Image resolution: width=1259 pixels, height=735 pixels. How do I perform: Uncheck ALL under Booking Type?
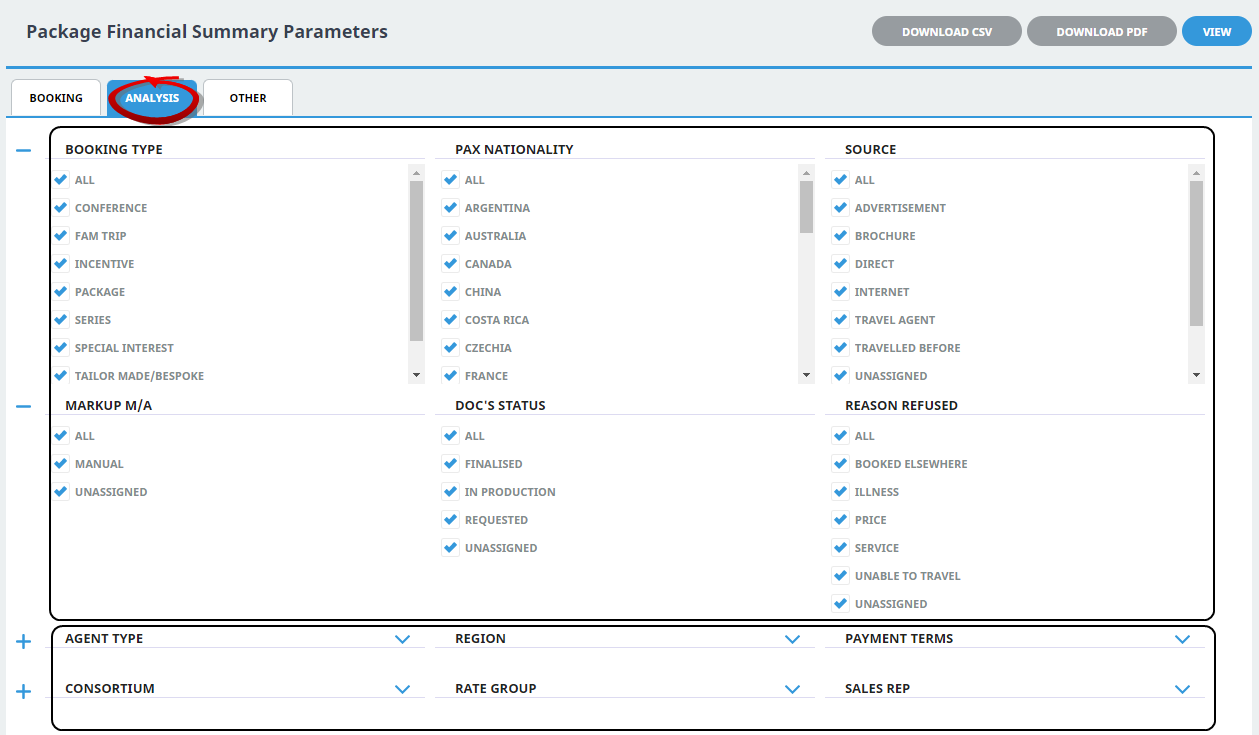pos(61,180)
